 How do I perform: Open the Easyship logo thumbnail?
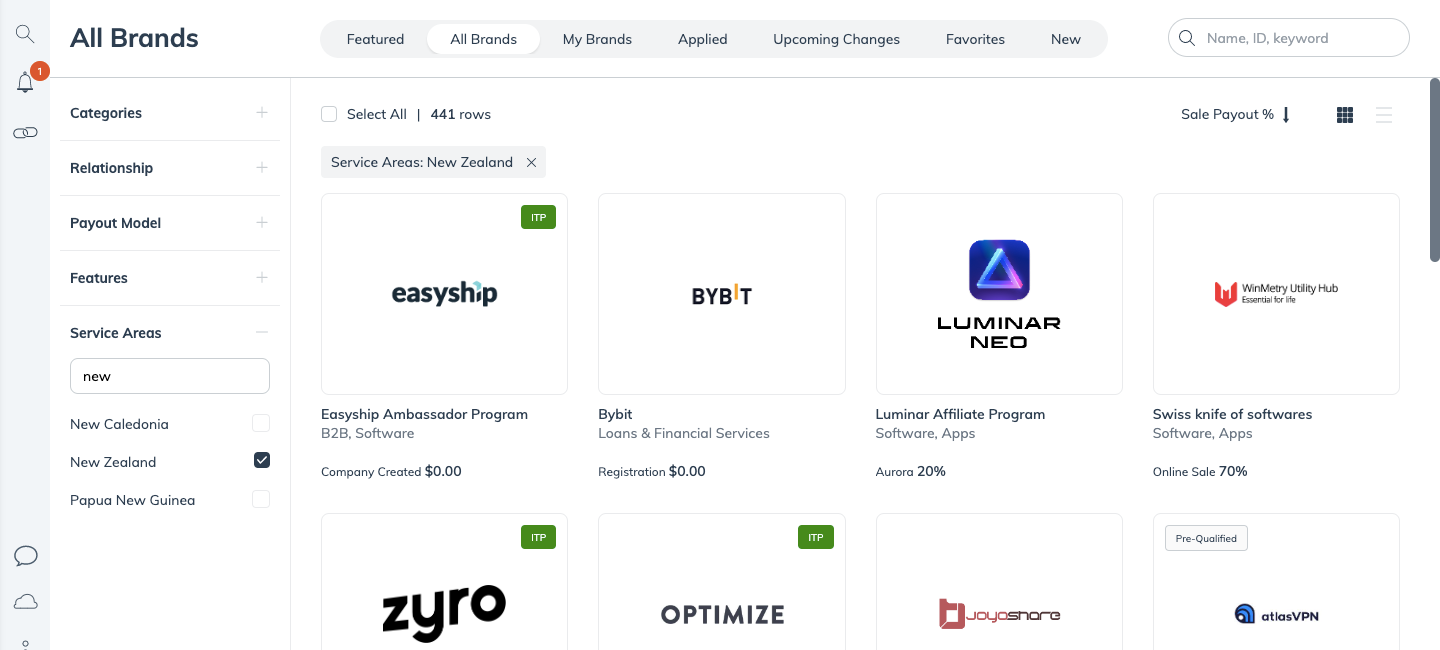444,294
